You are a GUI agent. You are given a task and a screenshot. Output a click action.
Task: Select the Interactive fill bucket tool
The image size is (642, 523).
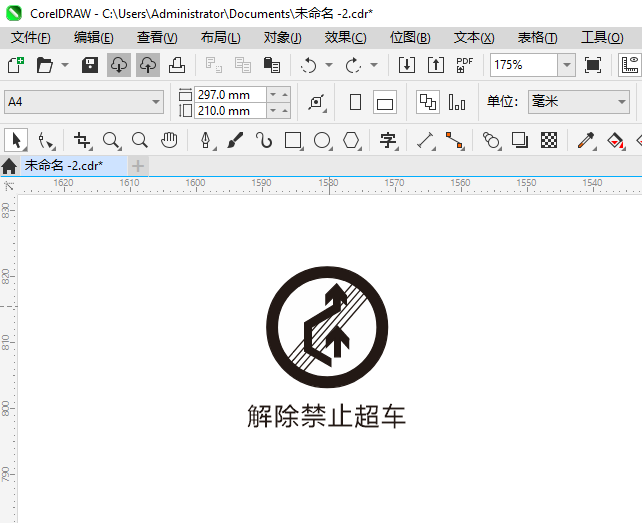[615, 140]
